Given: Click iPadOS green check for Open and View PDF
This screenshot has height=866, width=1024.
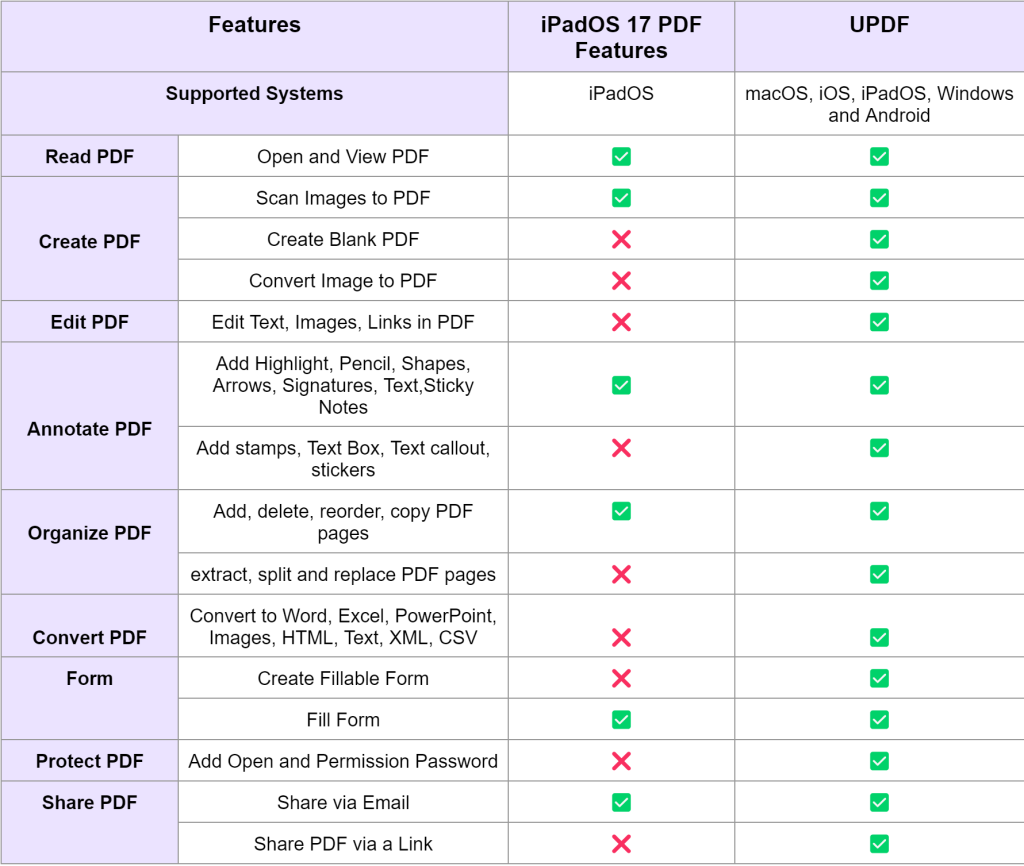Looking at the screenshot, I should [621, 157].
